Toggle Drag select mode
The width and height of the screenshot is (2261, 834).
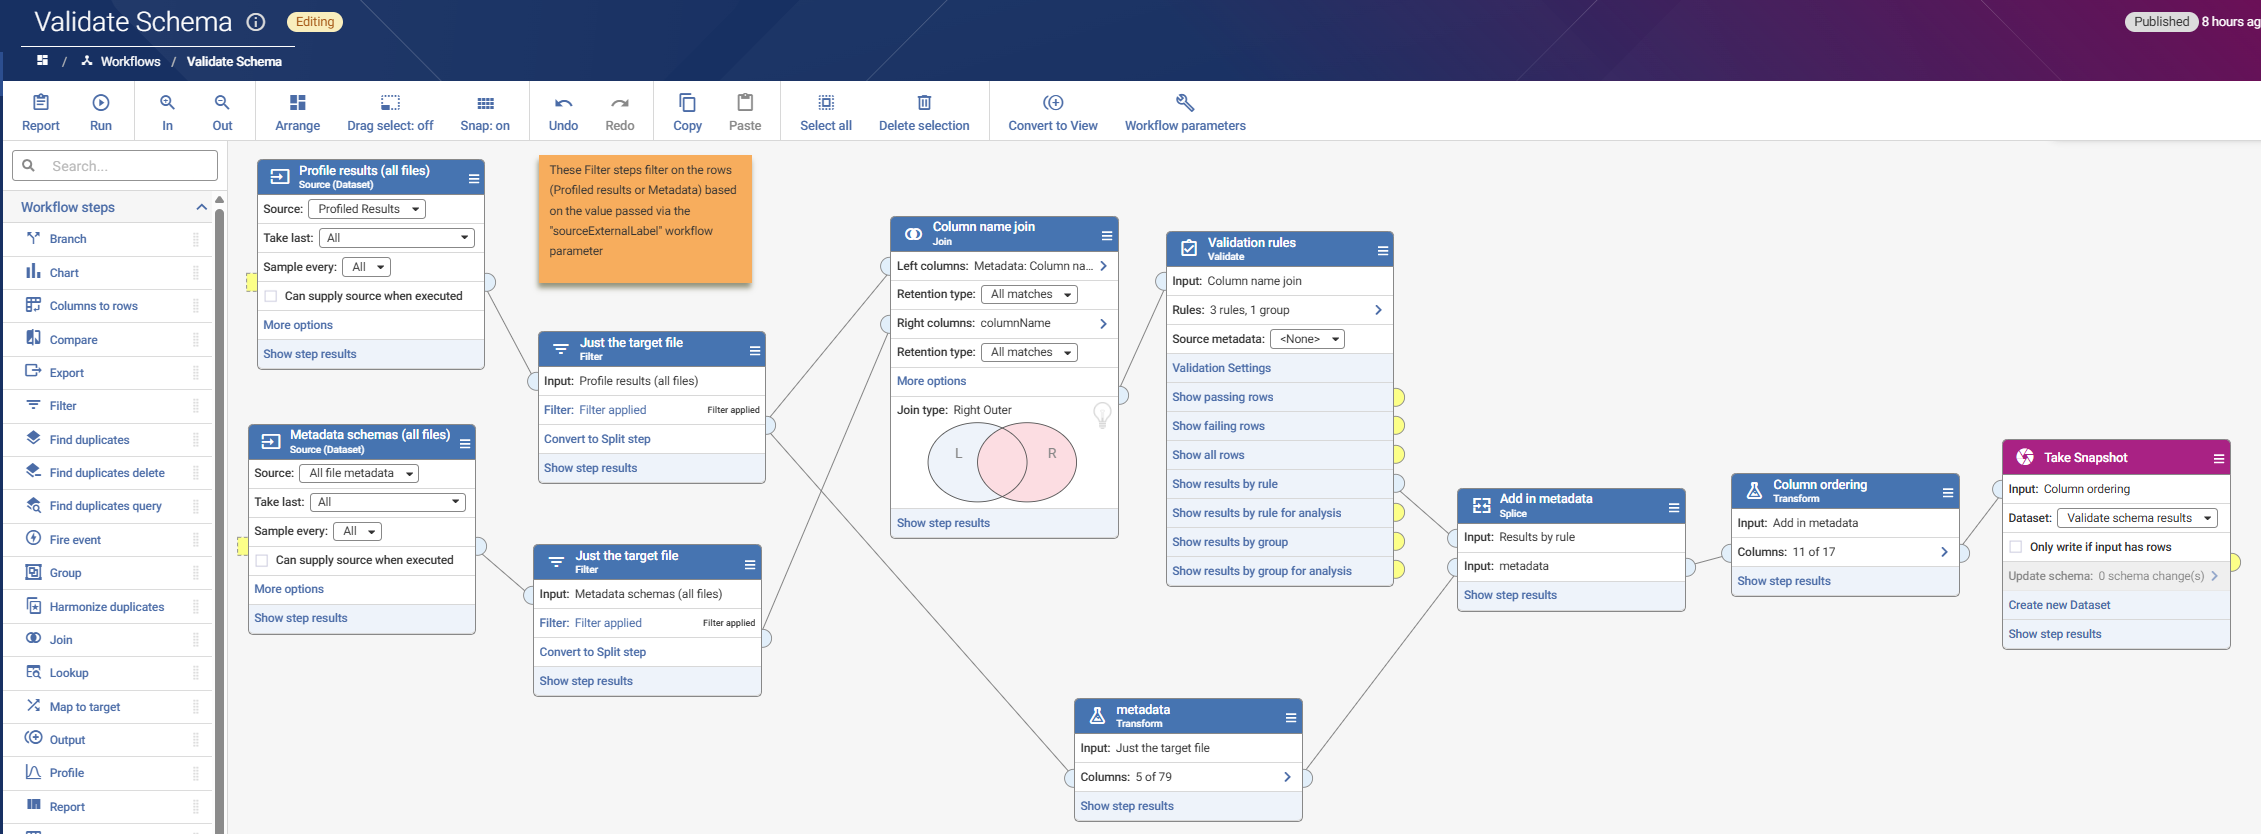click(x=390, y=112)
